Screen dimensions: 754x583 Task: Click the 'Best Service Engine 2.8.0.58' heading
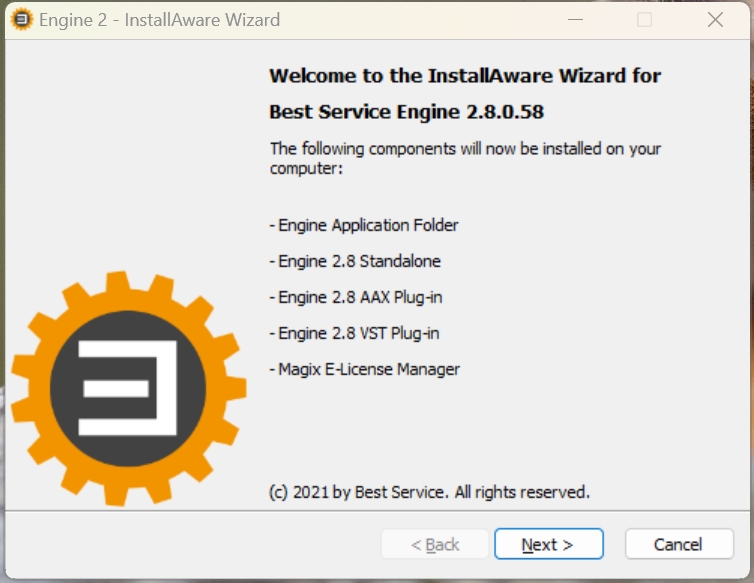pyautogui.click(x=406, y=112)
